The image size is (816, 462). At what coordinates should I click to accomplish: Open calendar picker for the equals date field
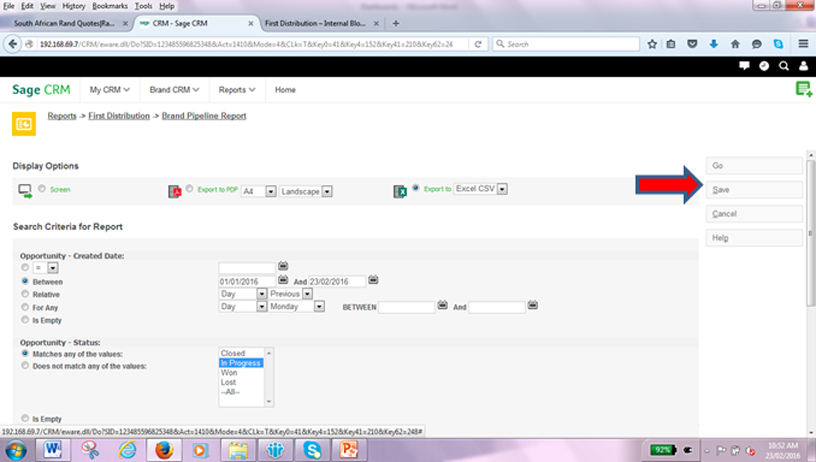pos(283,266)
